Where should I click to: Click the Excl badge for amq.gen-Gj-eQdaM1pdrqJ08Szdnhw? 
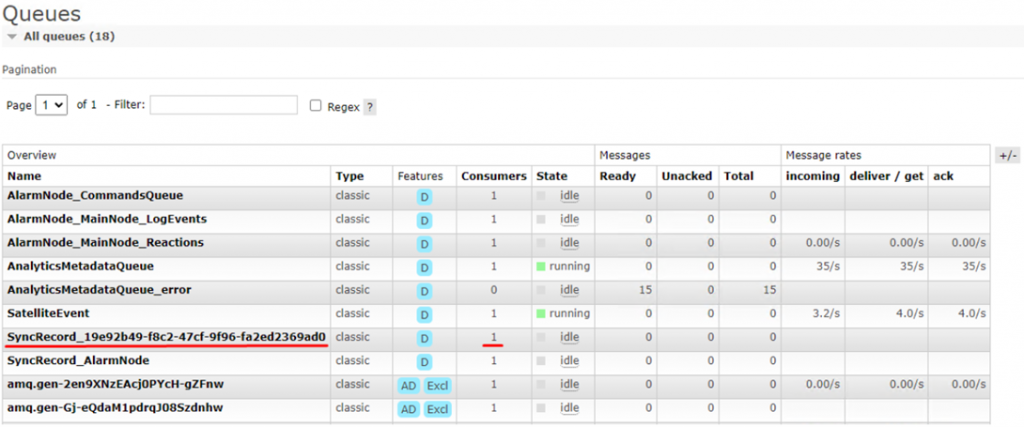(438, 409)
